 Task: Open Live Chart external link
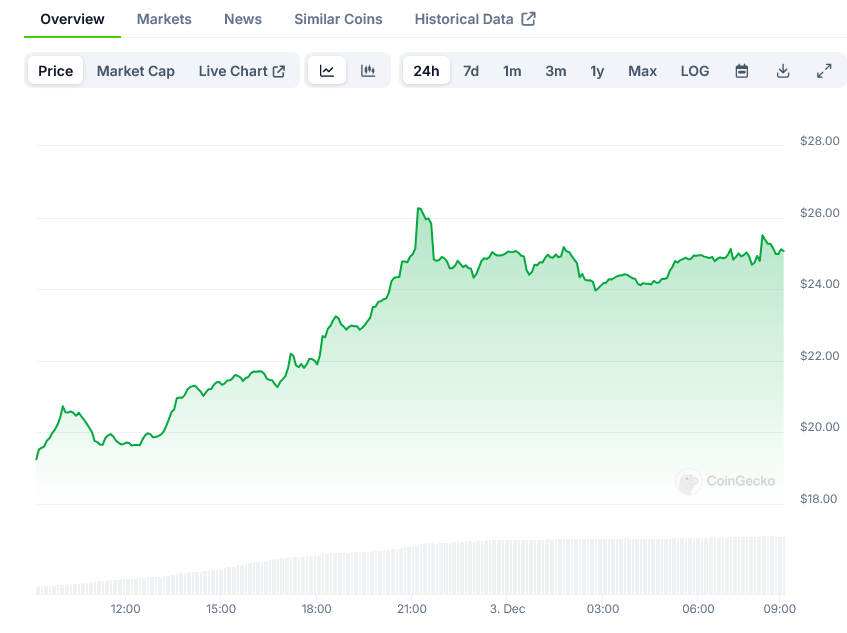[x=242, y=71]
